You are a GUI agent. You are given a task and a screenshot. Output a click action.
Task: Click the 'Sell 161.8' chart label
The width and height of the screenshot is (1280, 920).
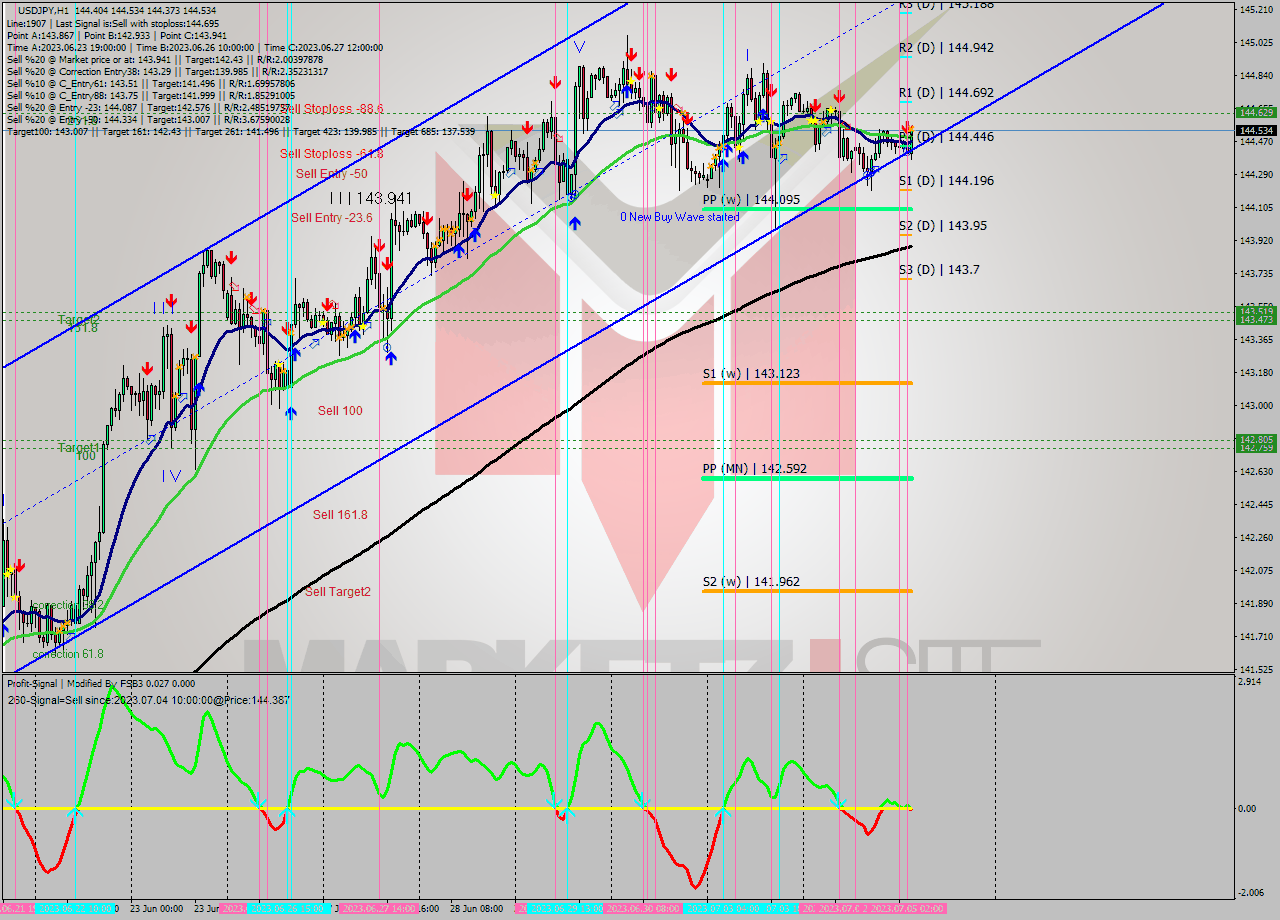[x=340, y=514]
